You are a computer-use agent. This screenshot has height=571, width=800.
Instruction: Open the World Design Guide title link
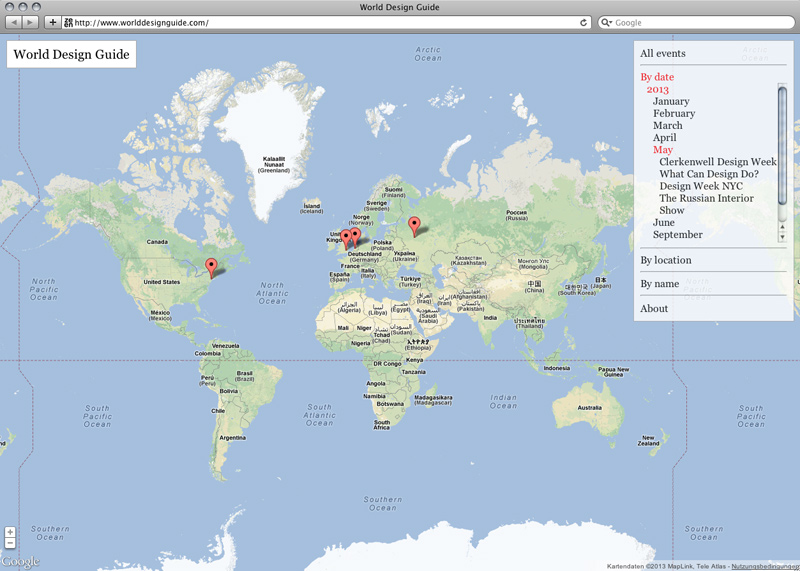pos(71,55)
